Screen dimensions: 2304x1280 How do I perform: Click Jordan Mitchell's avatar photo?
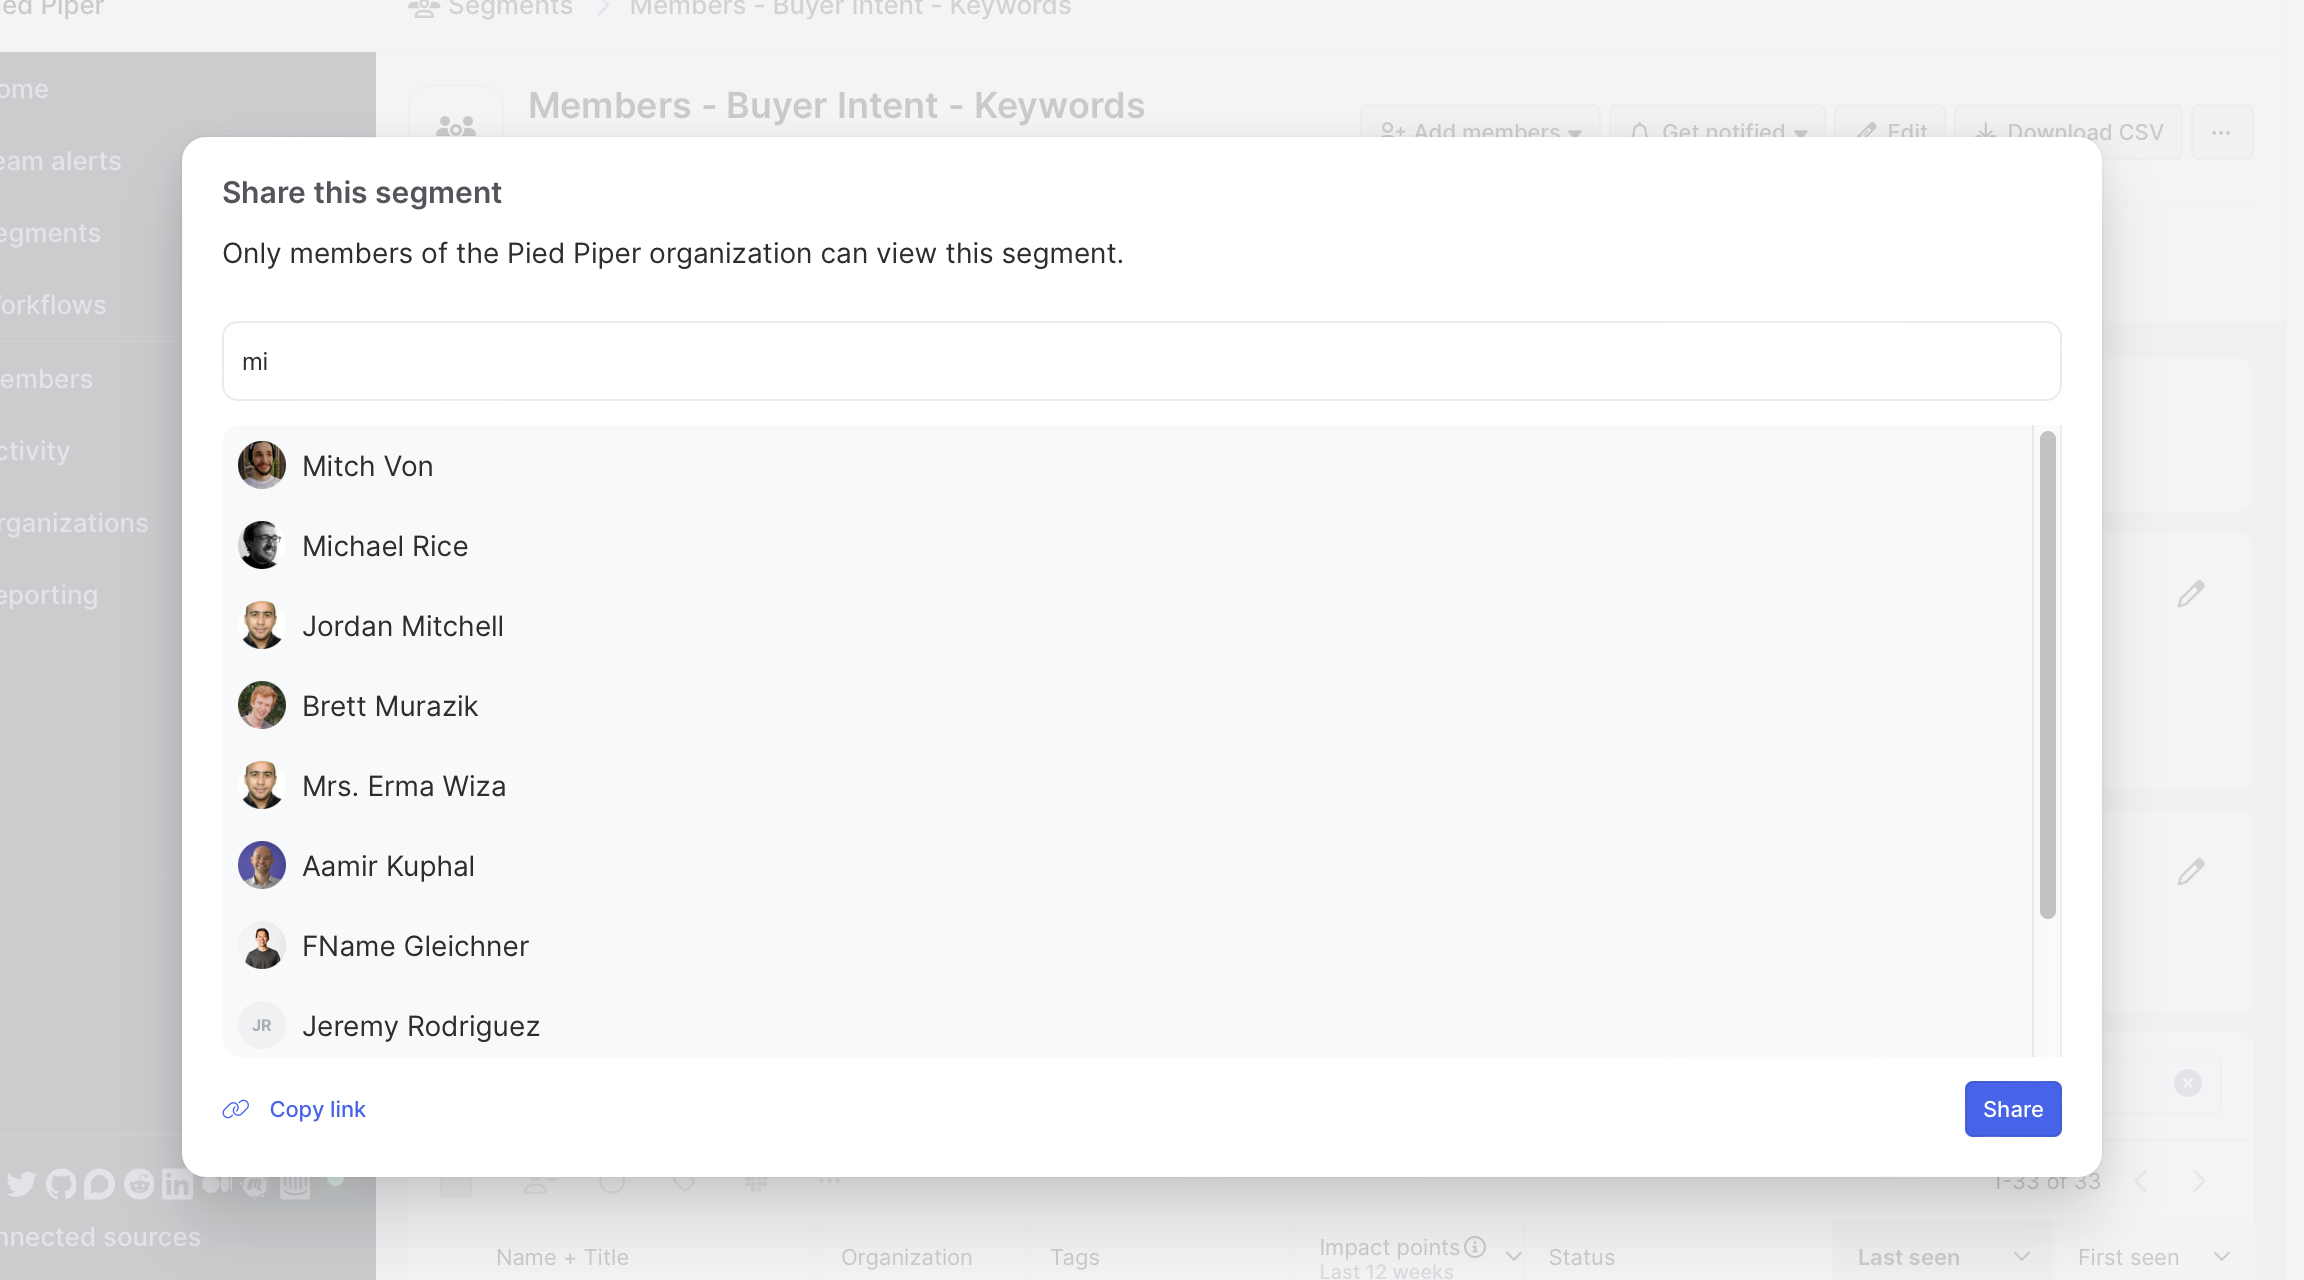click(x=261, y=625)
